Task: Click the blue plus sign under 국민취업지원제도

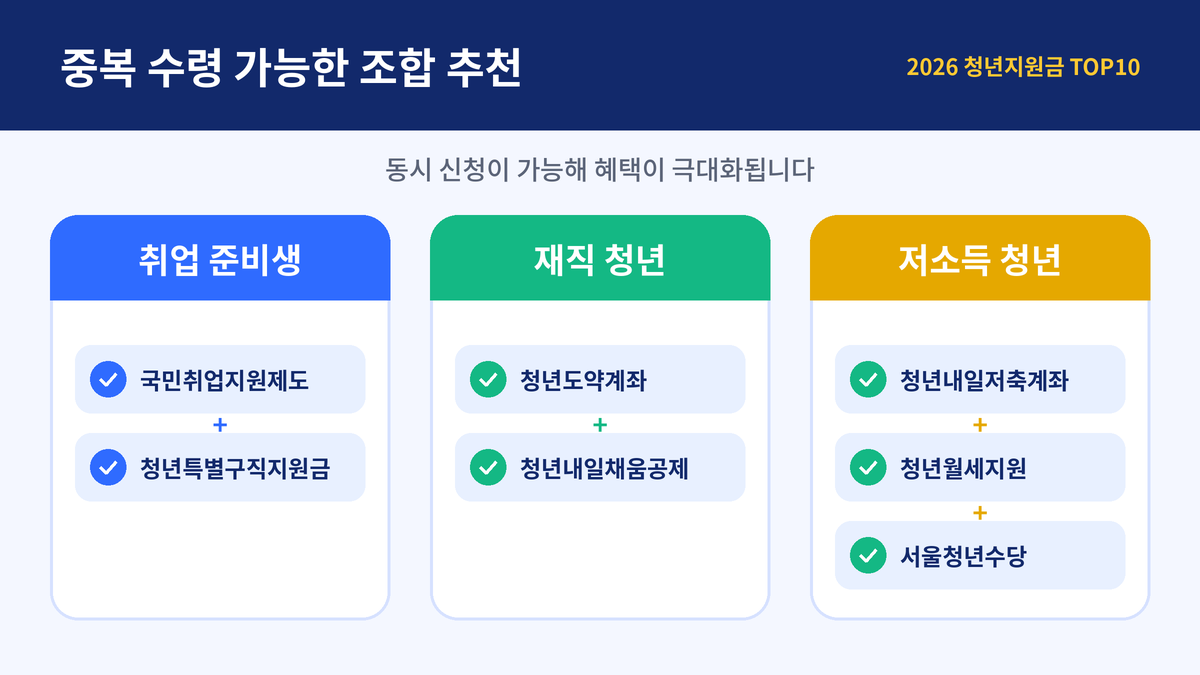Action: (x=220, y=424)
